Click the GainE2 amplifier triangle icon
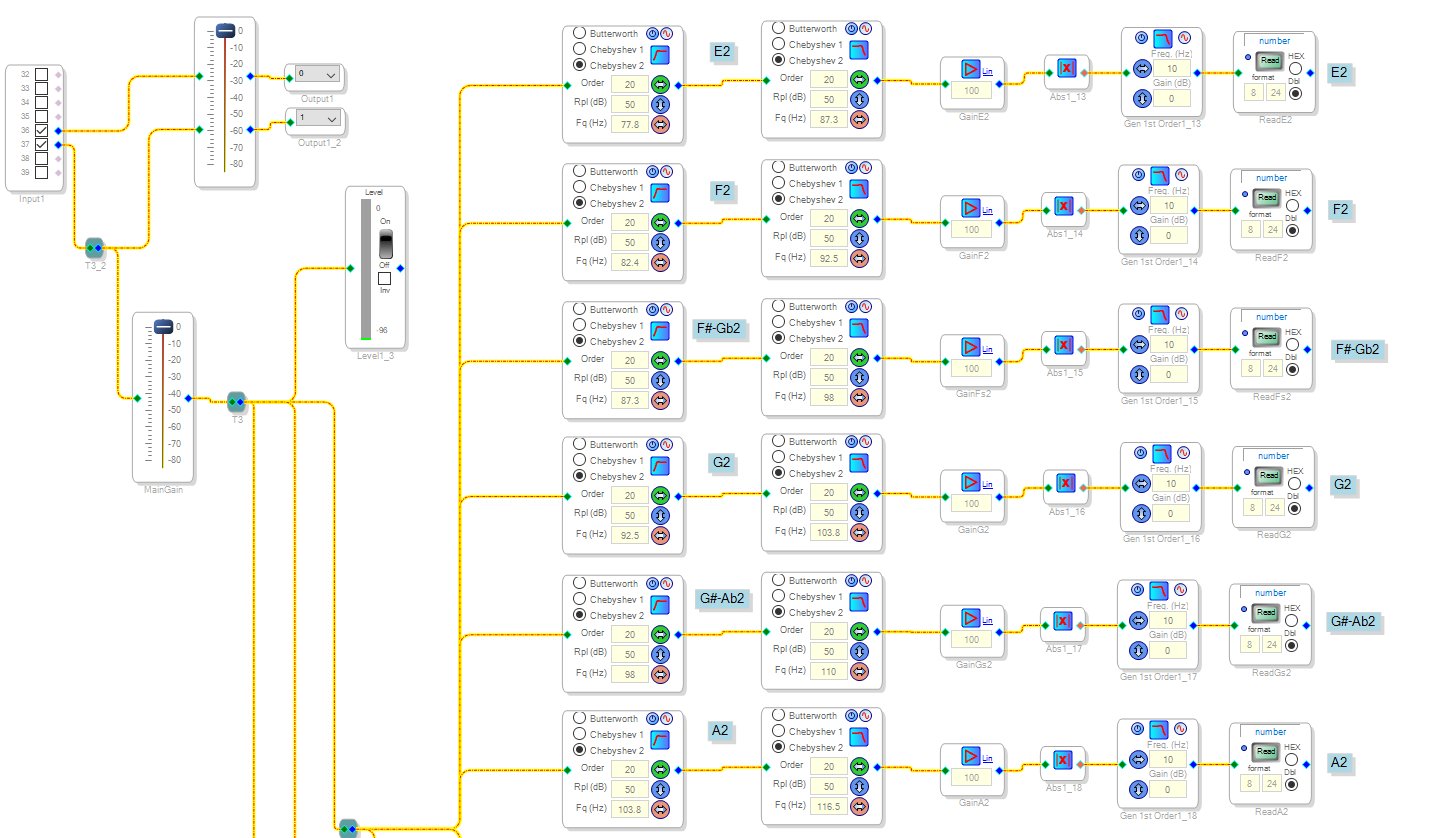Screen dimensions: 1456x838 click(971, 69)
